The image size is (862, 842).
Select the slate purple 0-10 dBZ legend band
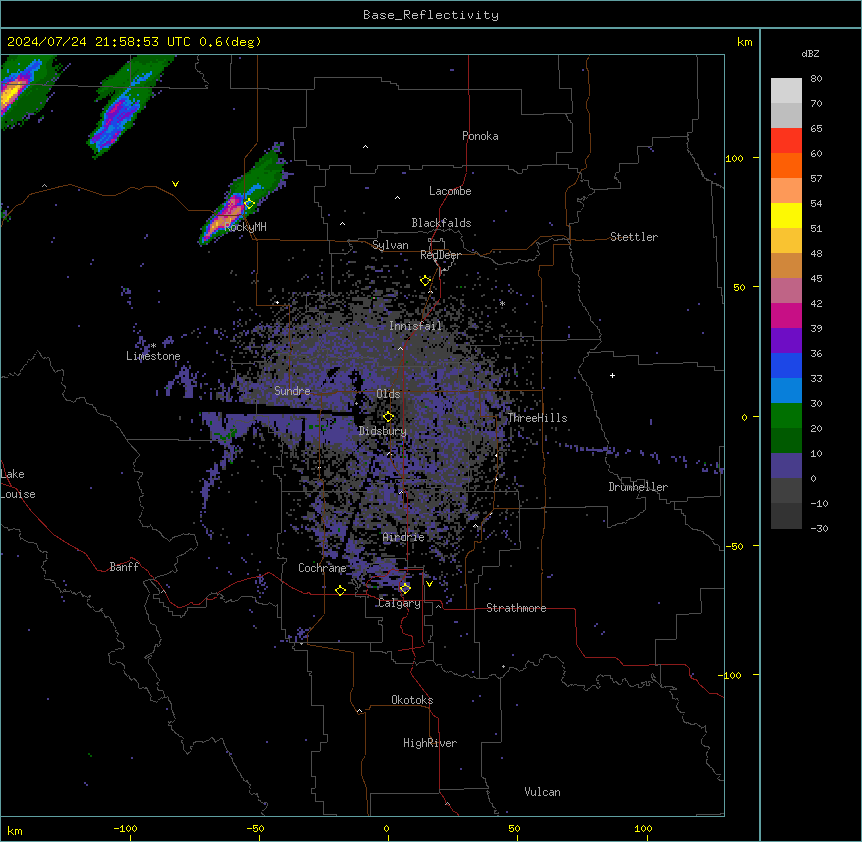click(786, 466)
